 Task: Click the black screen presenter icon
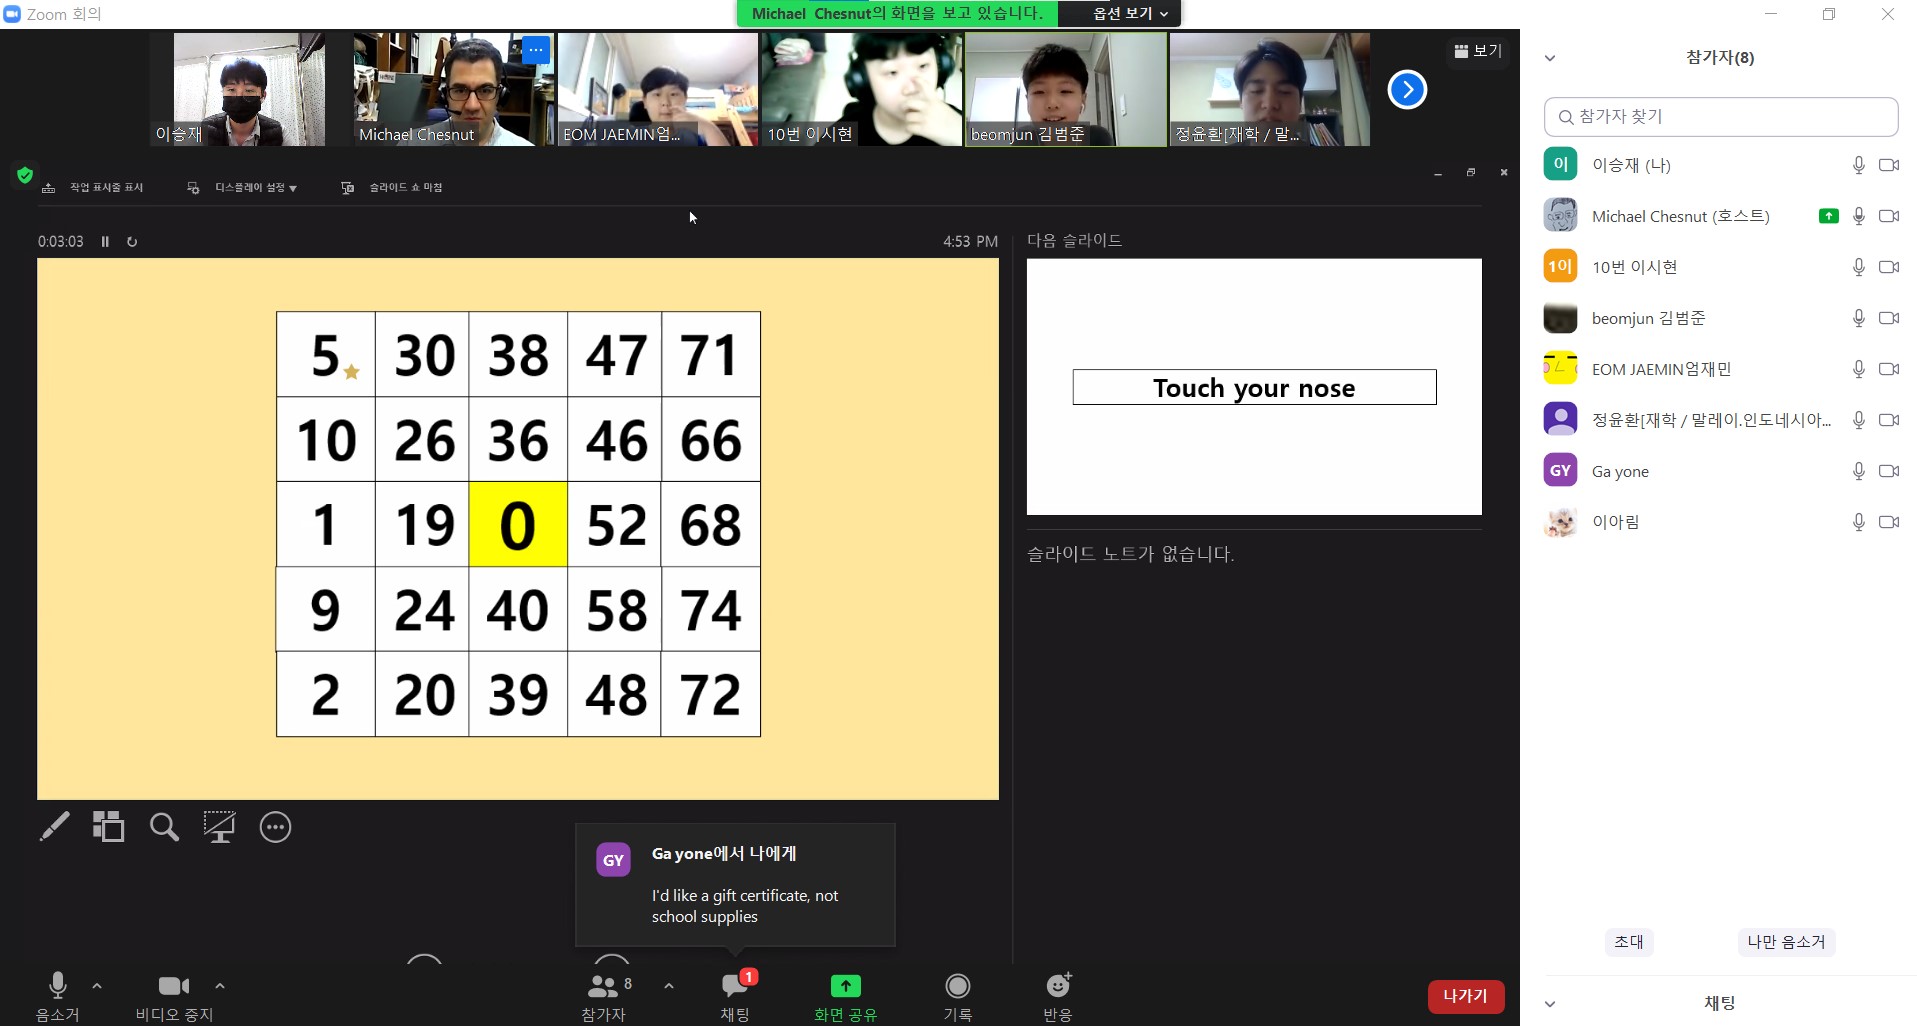[x=219, y=827]
